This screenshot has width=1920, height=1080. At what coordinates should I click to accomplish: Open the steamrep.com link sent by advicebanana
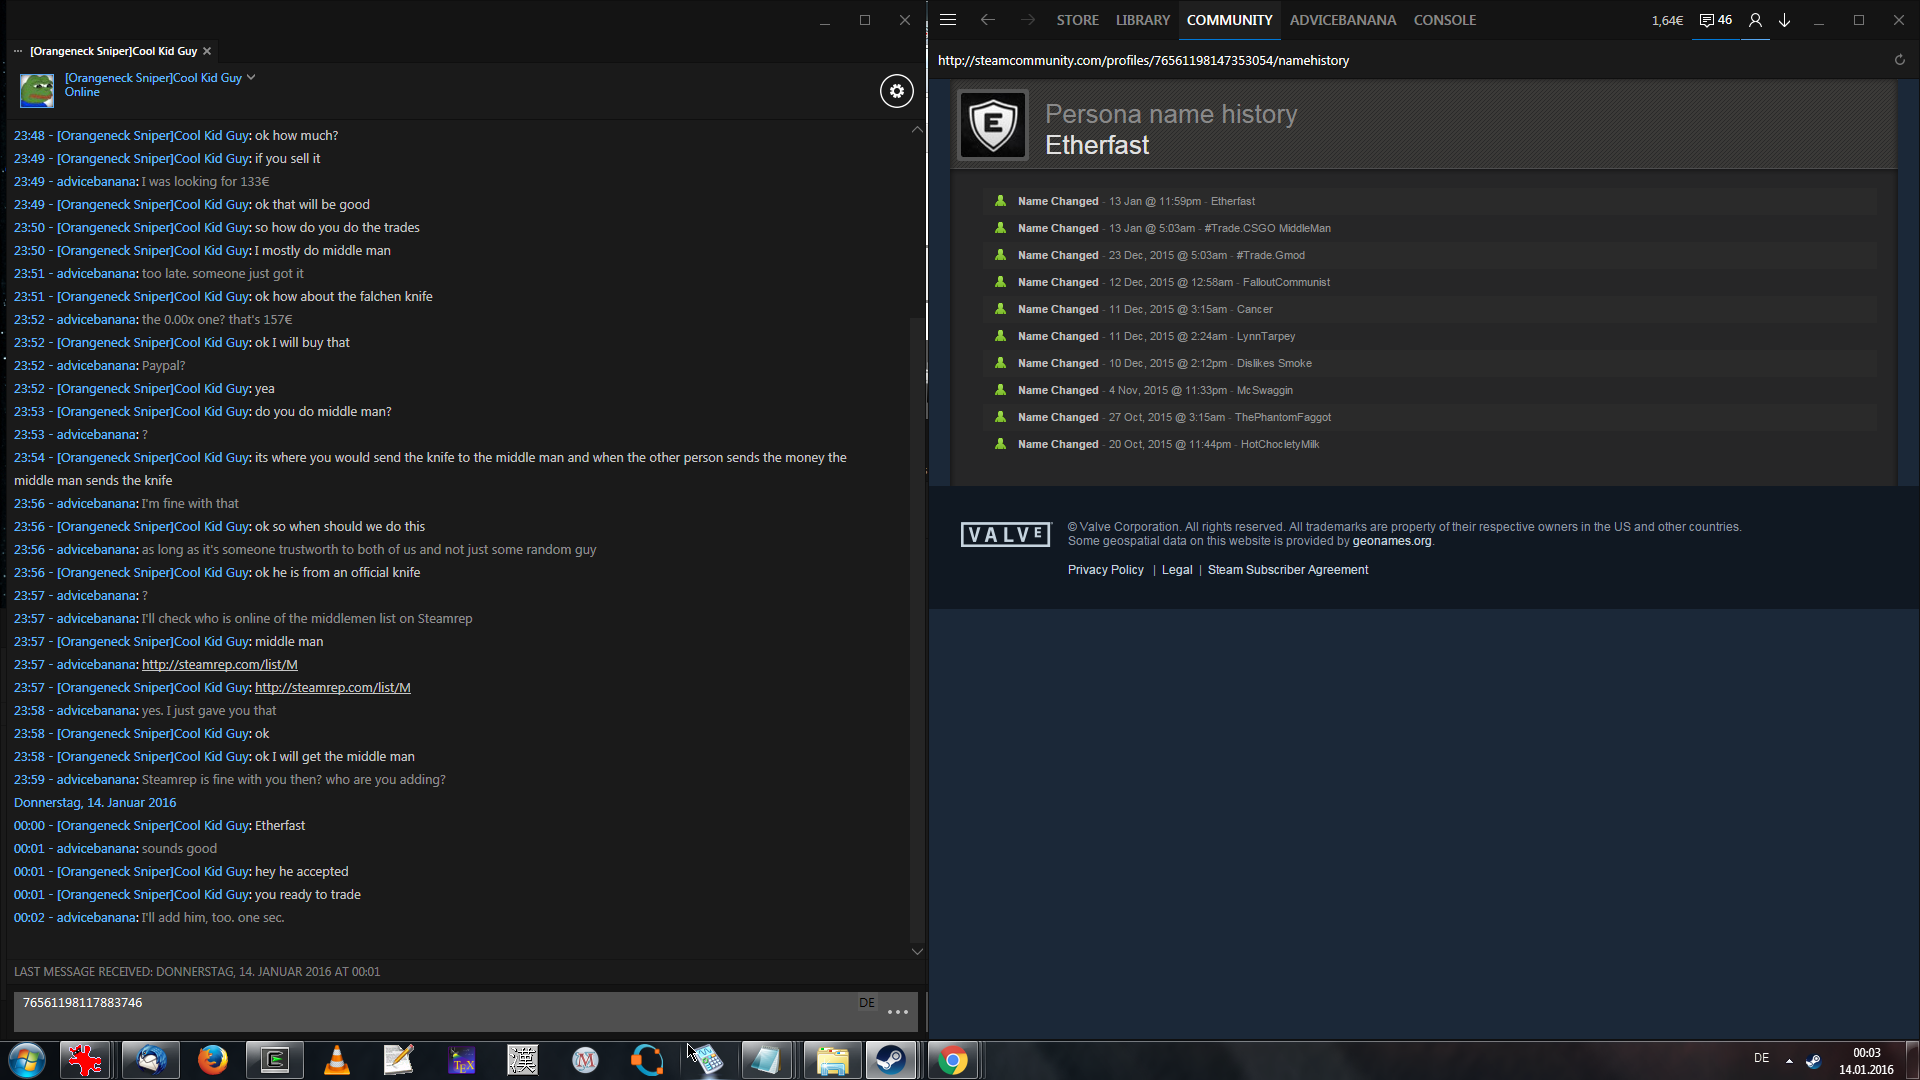(x=220, y=665)
